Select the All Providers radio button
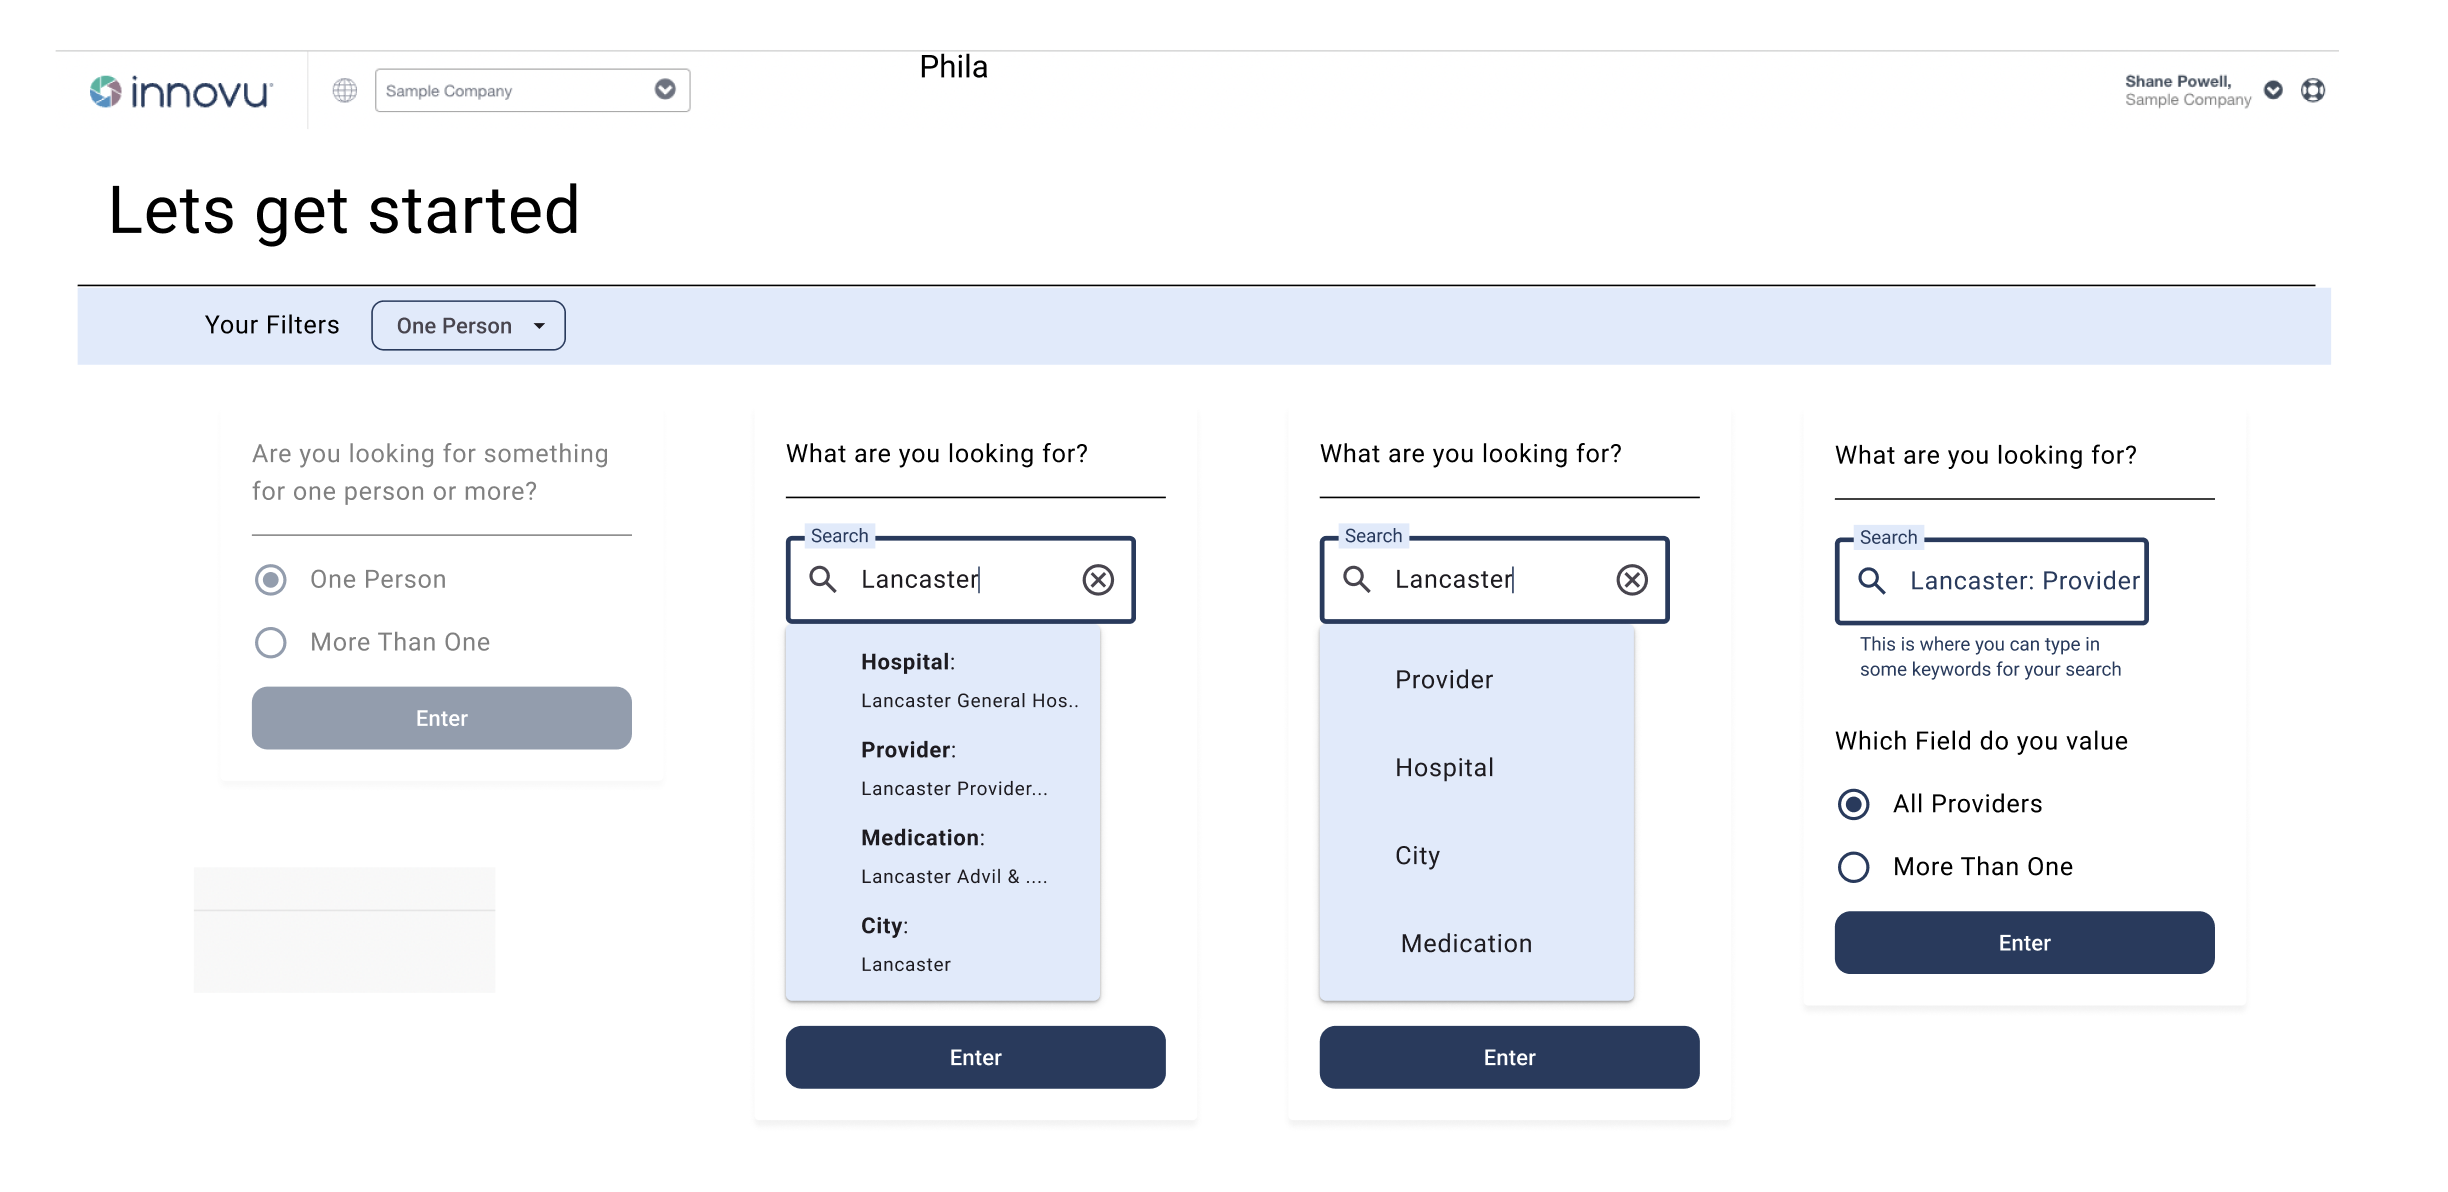This screenshot has width=2448, height=1192. tap(1854, 804)
